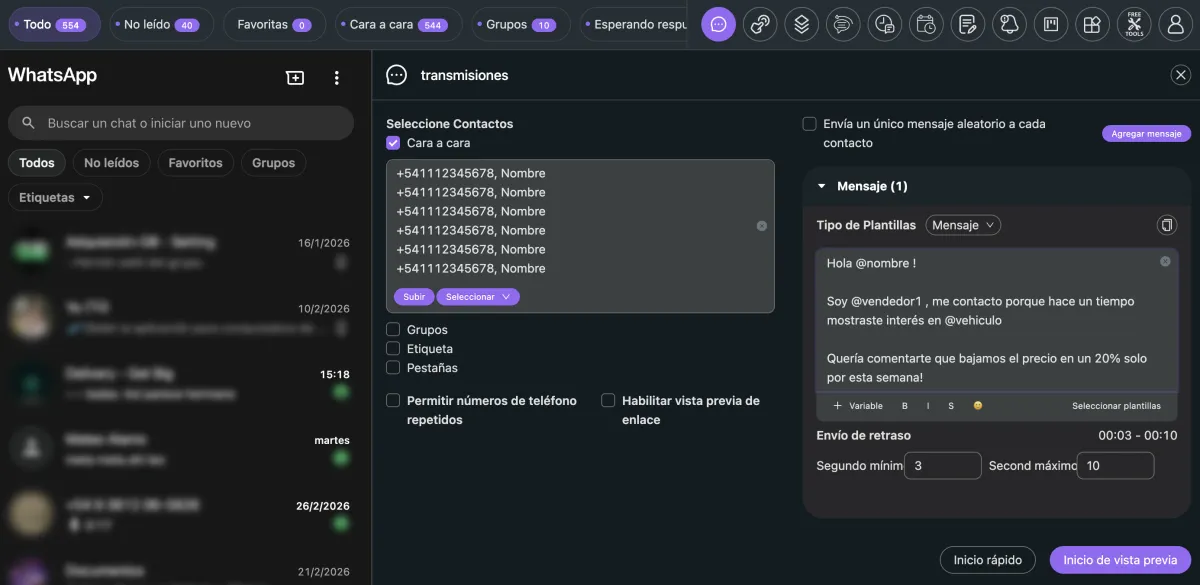Viewport: 1200px width, 585px height.
Task: Open the clock with message scheduled icon
Action: click(x=884, y=24)
